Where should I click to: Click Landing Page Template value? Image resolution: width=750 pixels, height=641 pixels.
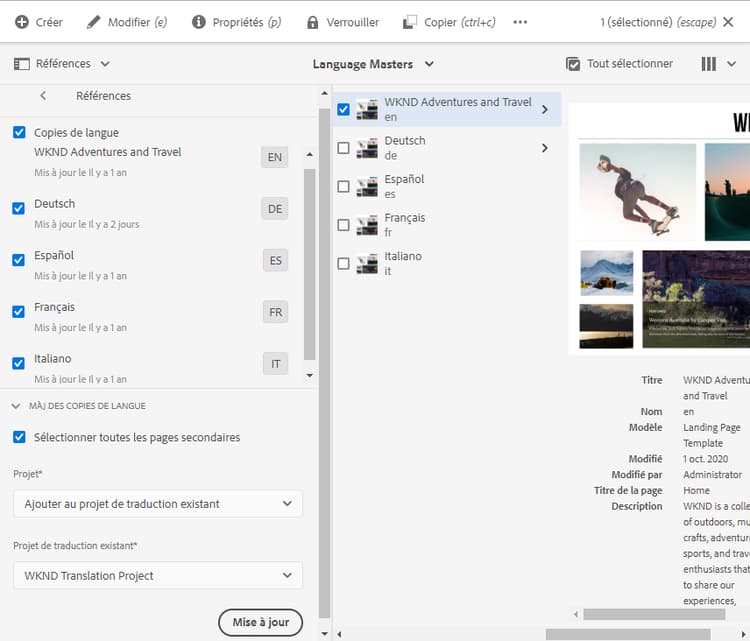(712, 435)
